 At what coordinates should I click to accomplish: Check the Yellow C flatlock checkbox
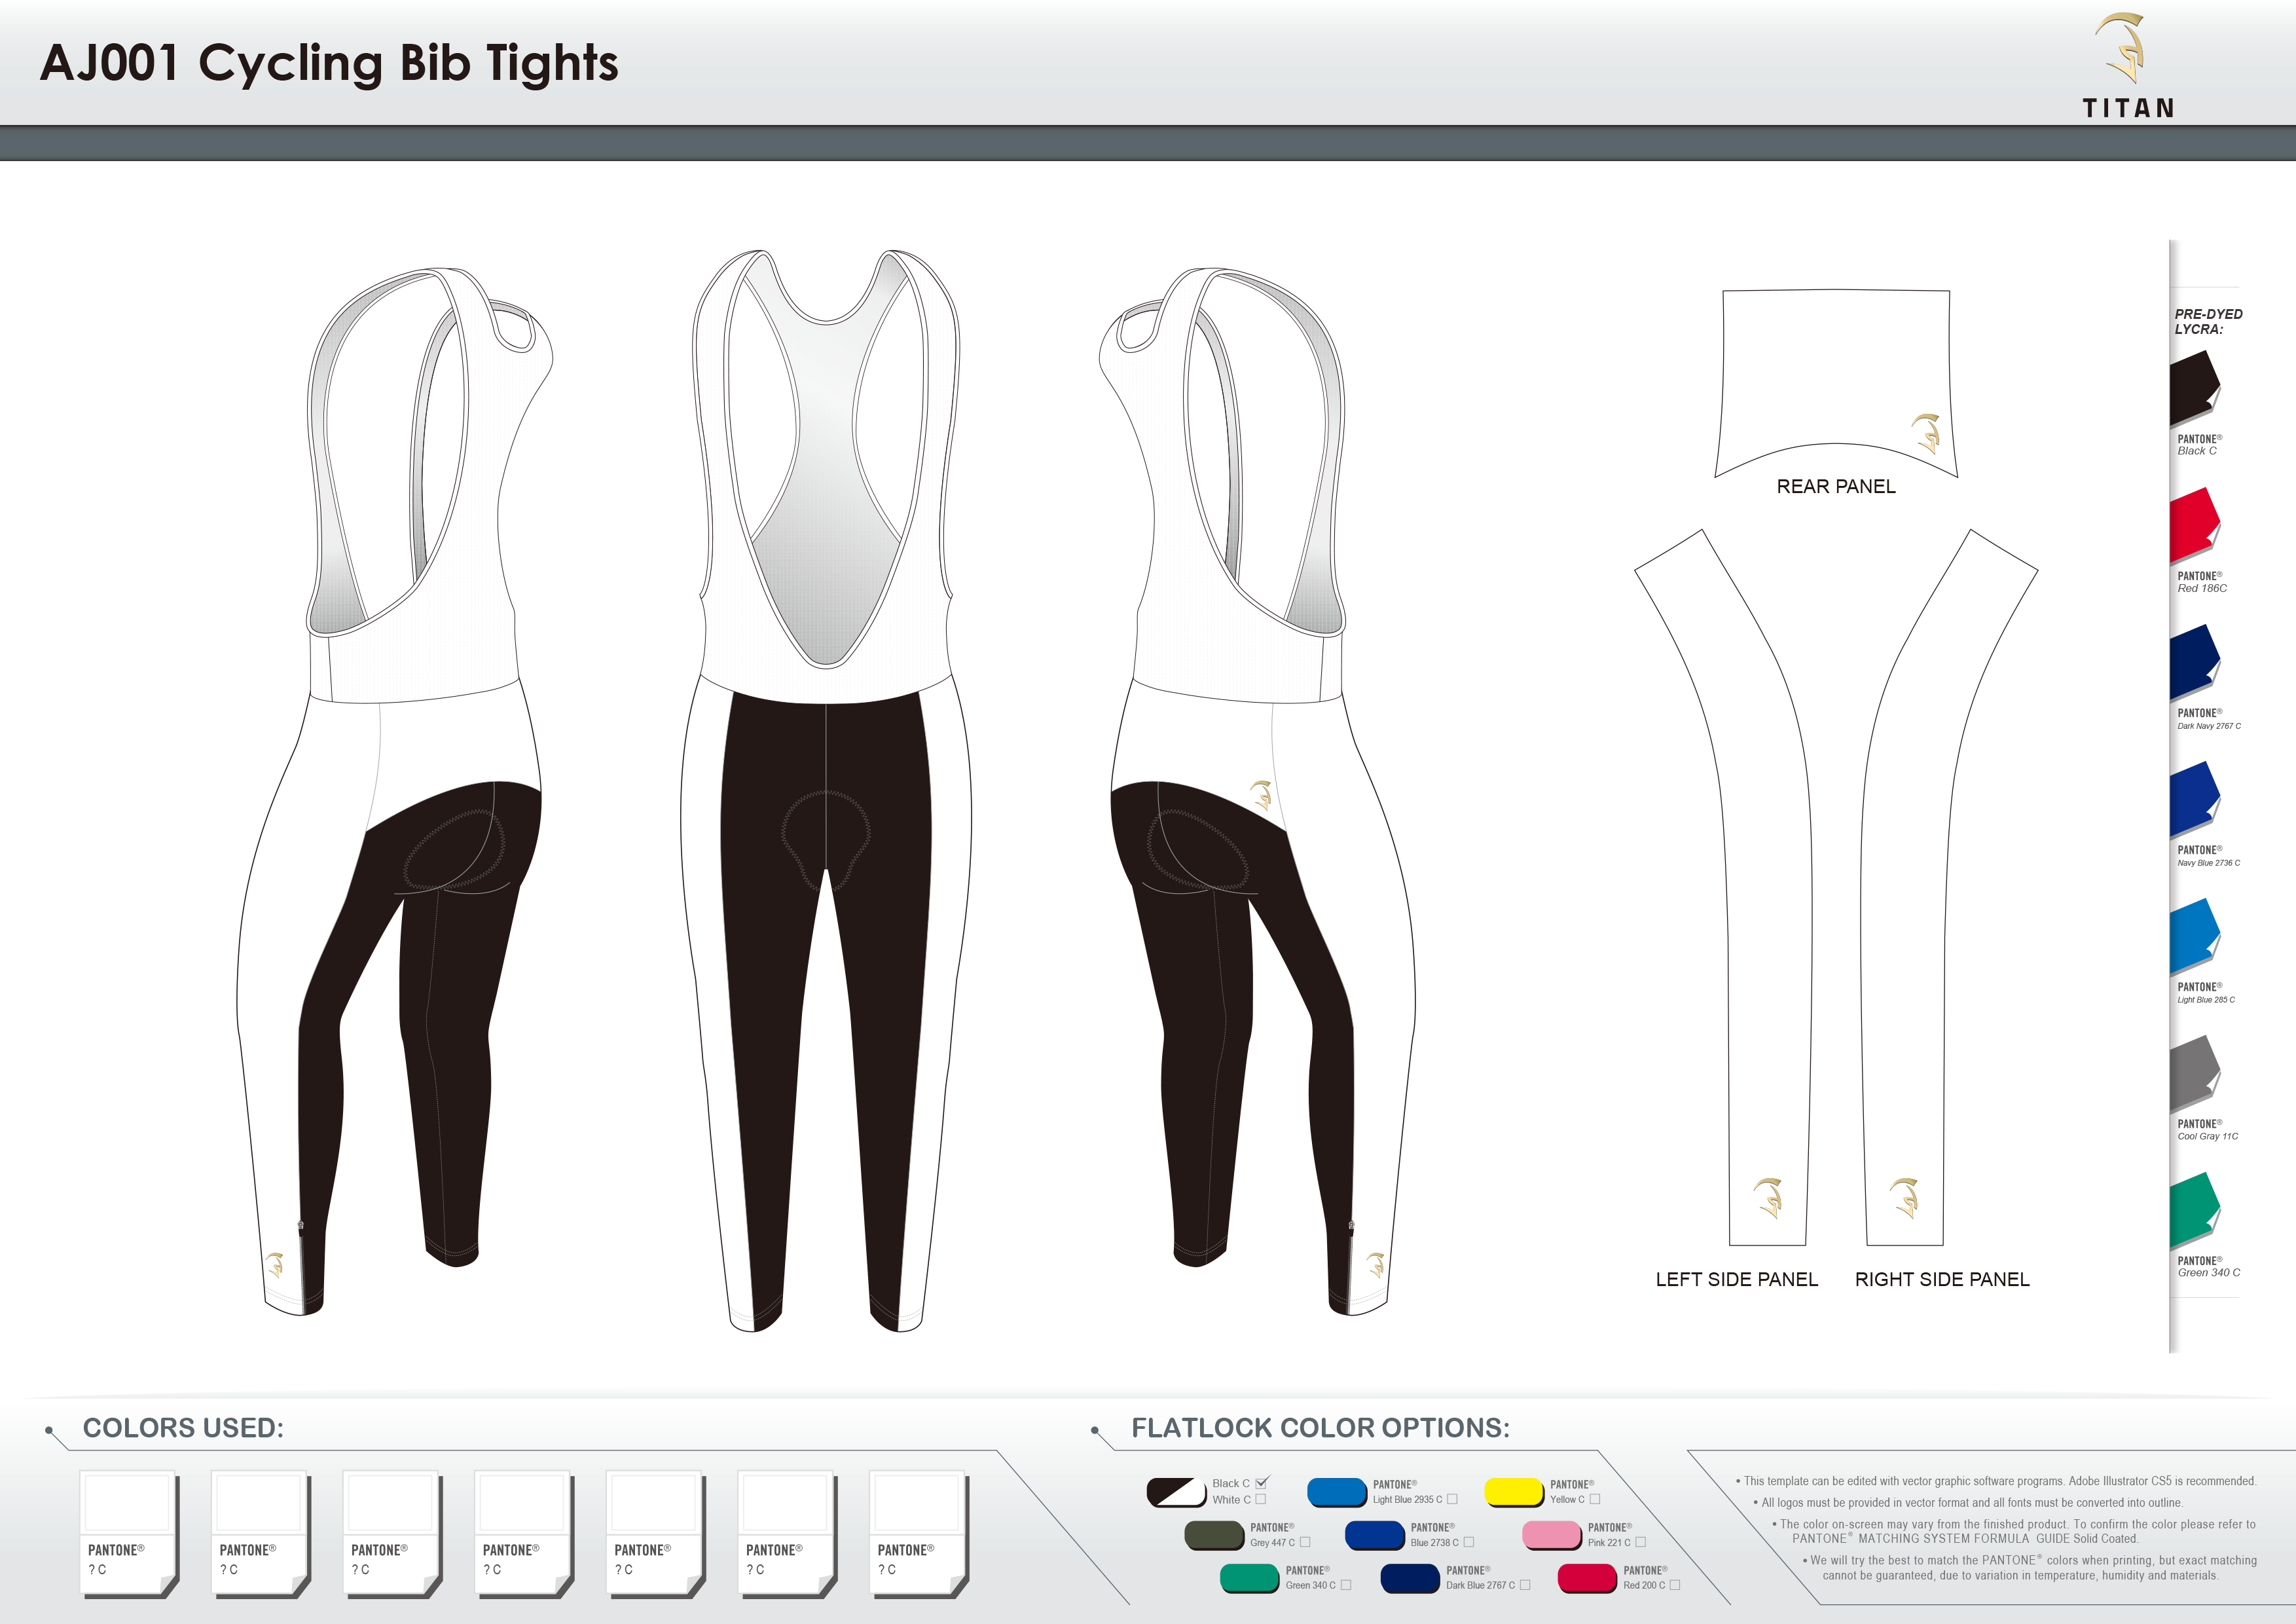pos(1596,1500)
